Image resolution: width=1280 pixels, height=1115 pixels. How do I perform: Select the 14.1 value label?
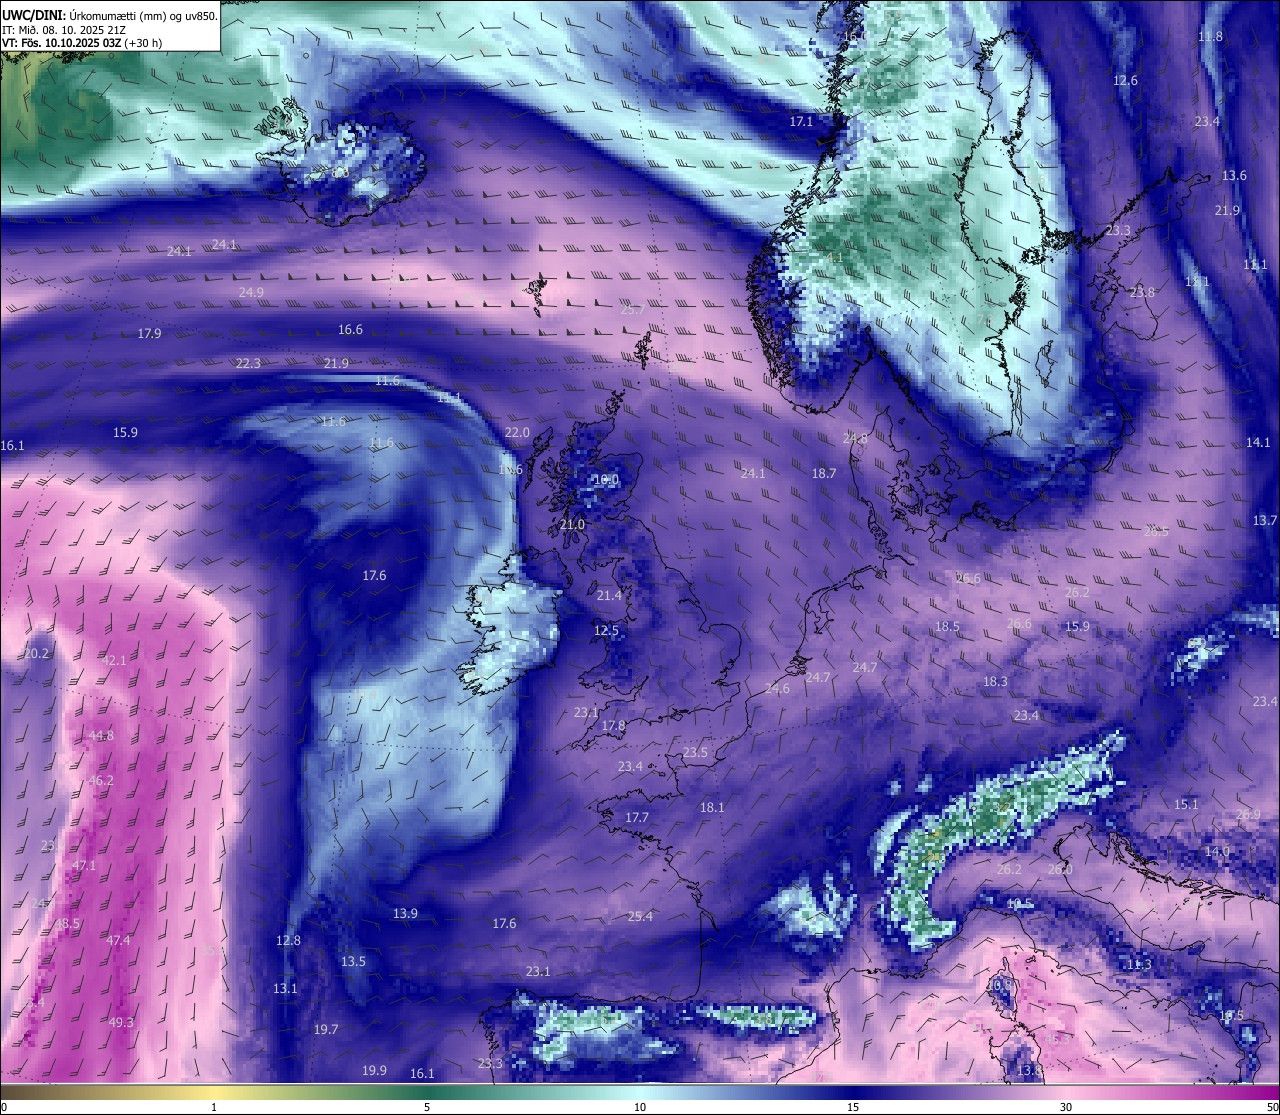tap(1258, 443)
